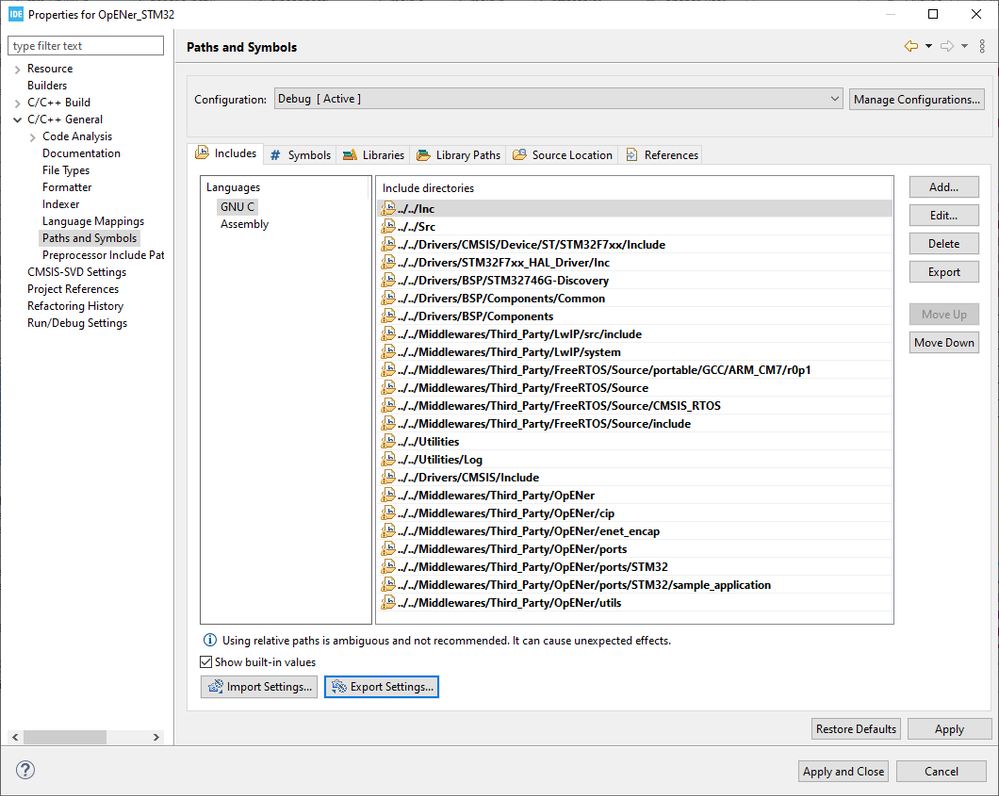The image size is (999, 796).
Task: Select File Types in the tree
Action: (66, 170)
